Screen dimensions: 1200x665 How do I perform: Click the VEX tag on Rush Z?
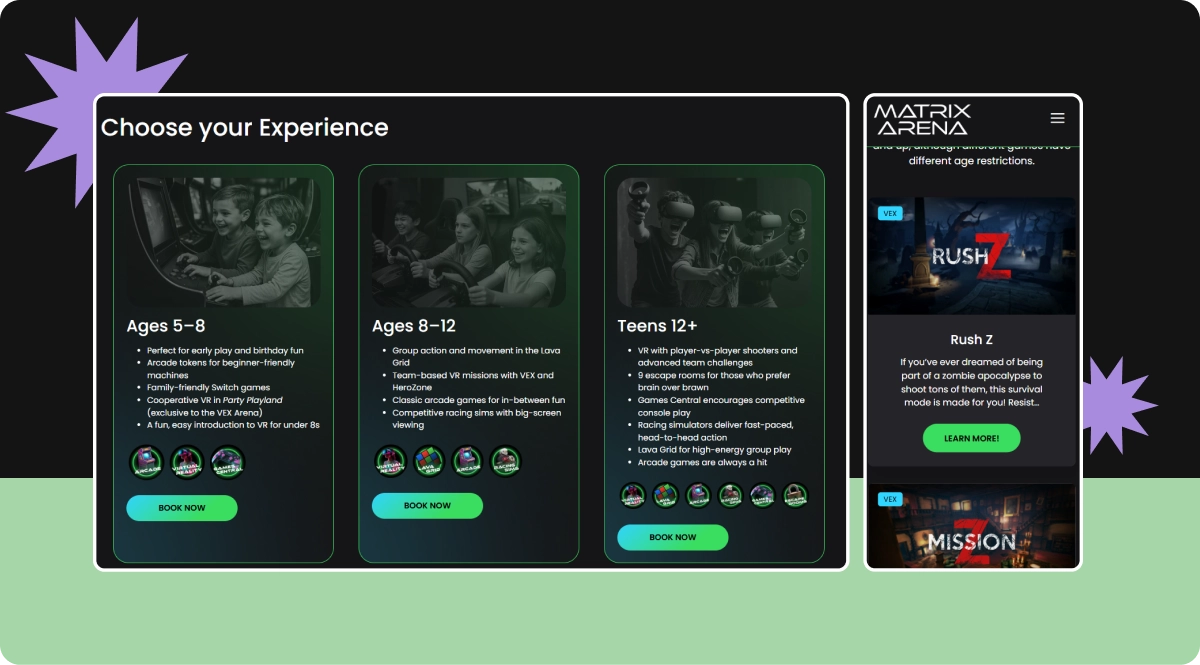[x=890, y=213]
